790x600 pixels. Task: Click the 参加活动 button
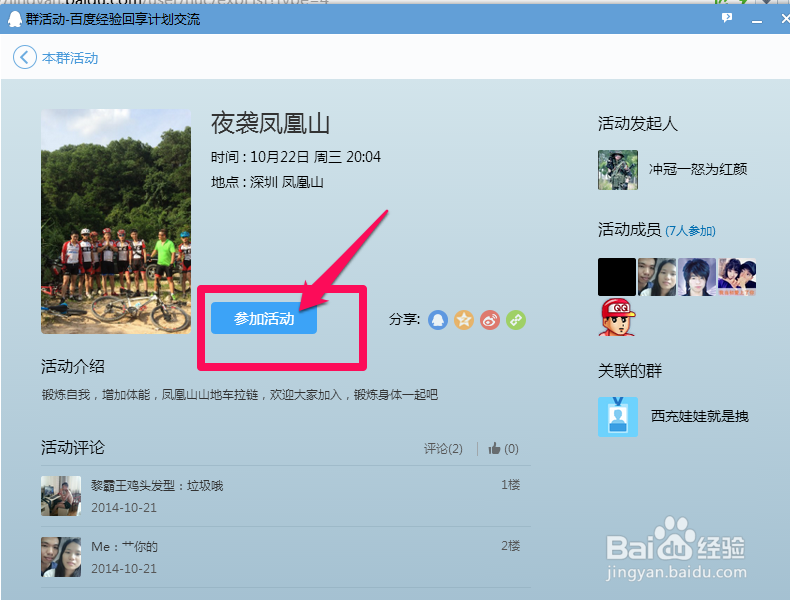[264, 318]
